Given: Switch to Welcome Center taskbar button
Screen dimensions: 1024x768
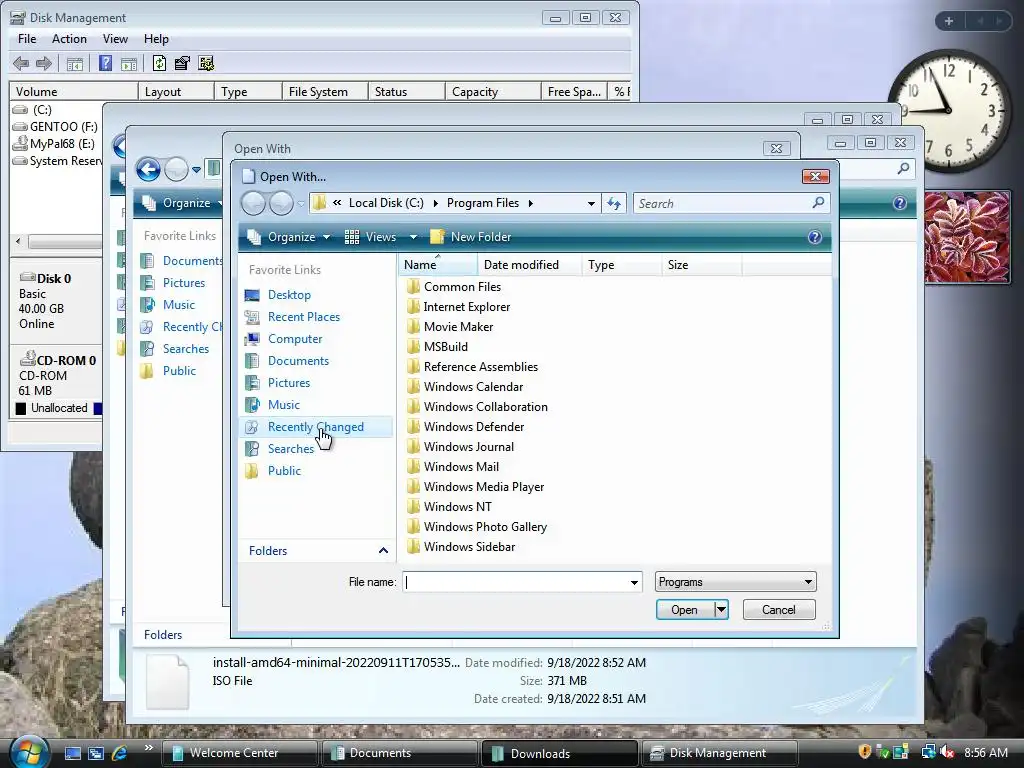Looking at the screenshot, I should tap(239, 753).
